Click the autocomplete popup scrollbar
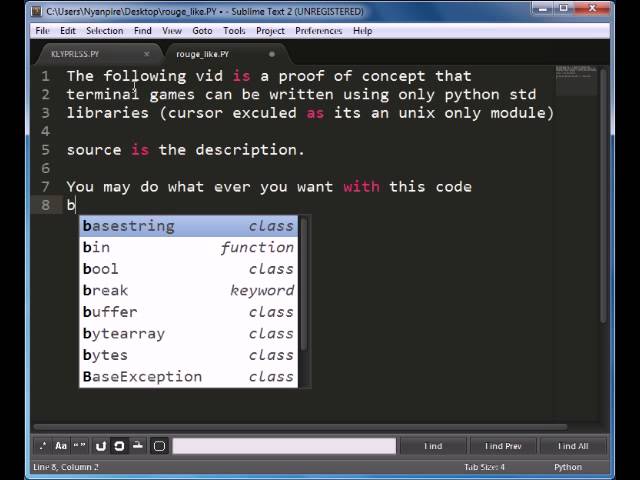 (304, 284)
